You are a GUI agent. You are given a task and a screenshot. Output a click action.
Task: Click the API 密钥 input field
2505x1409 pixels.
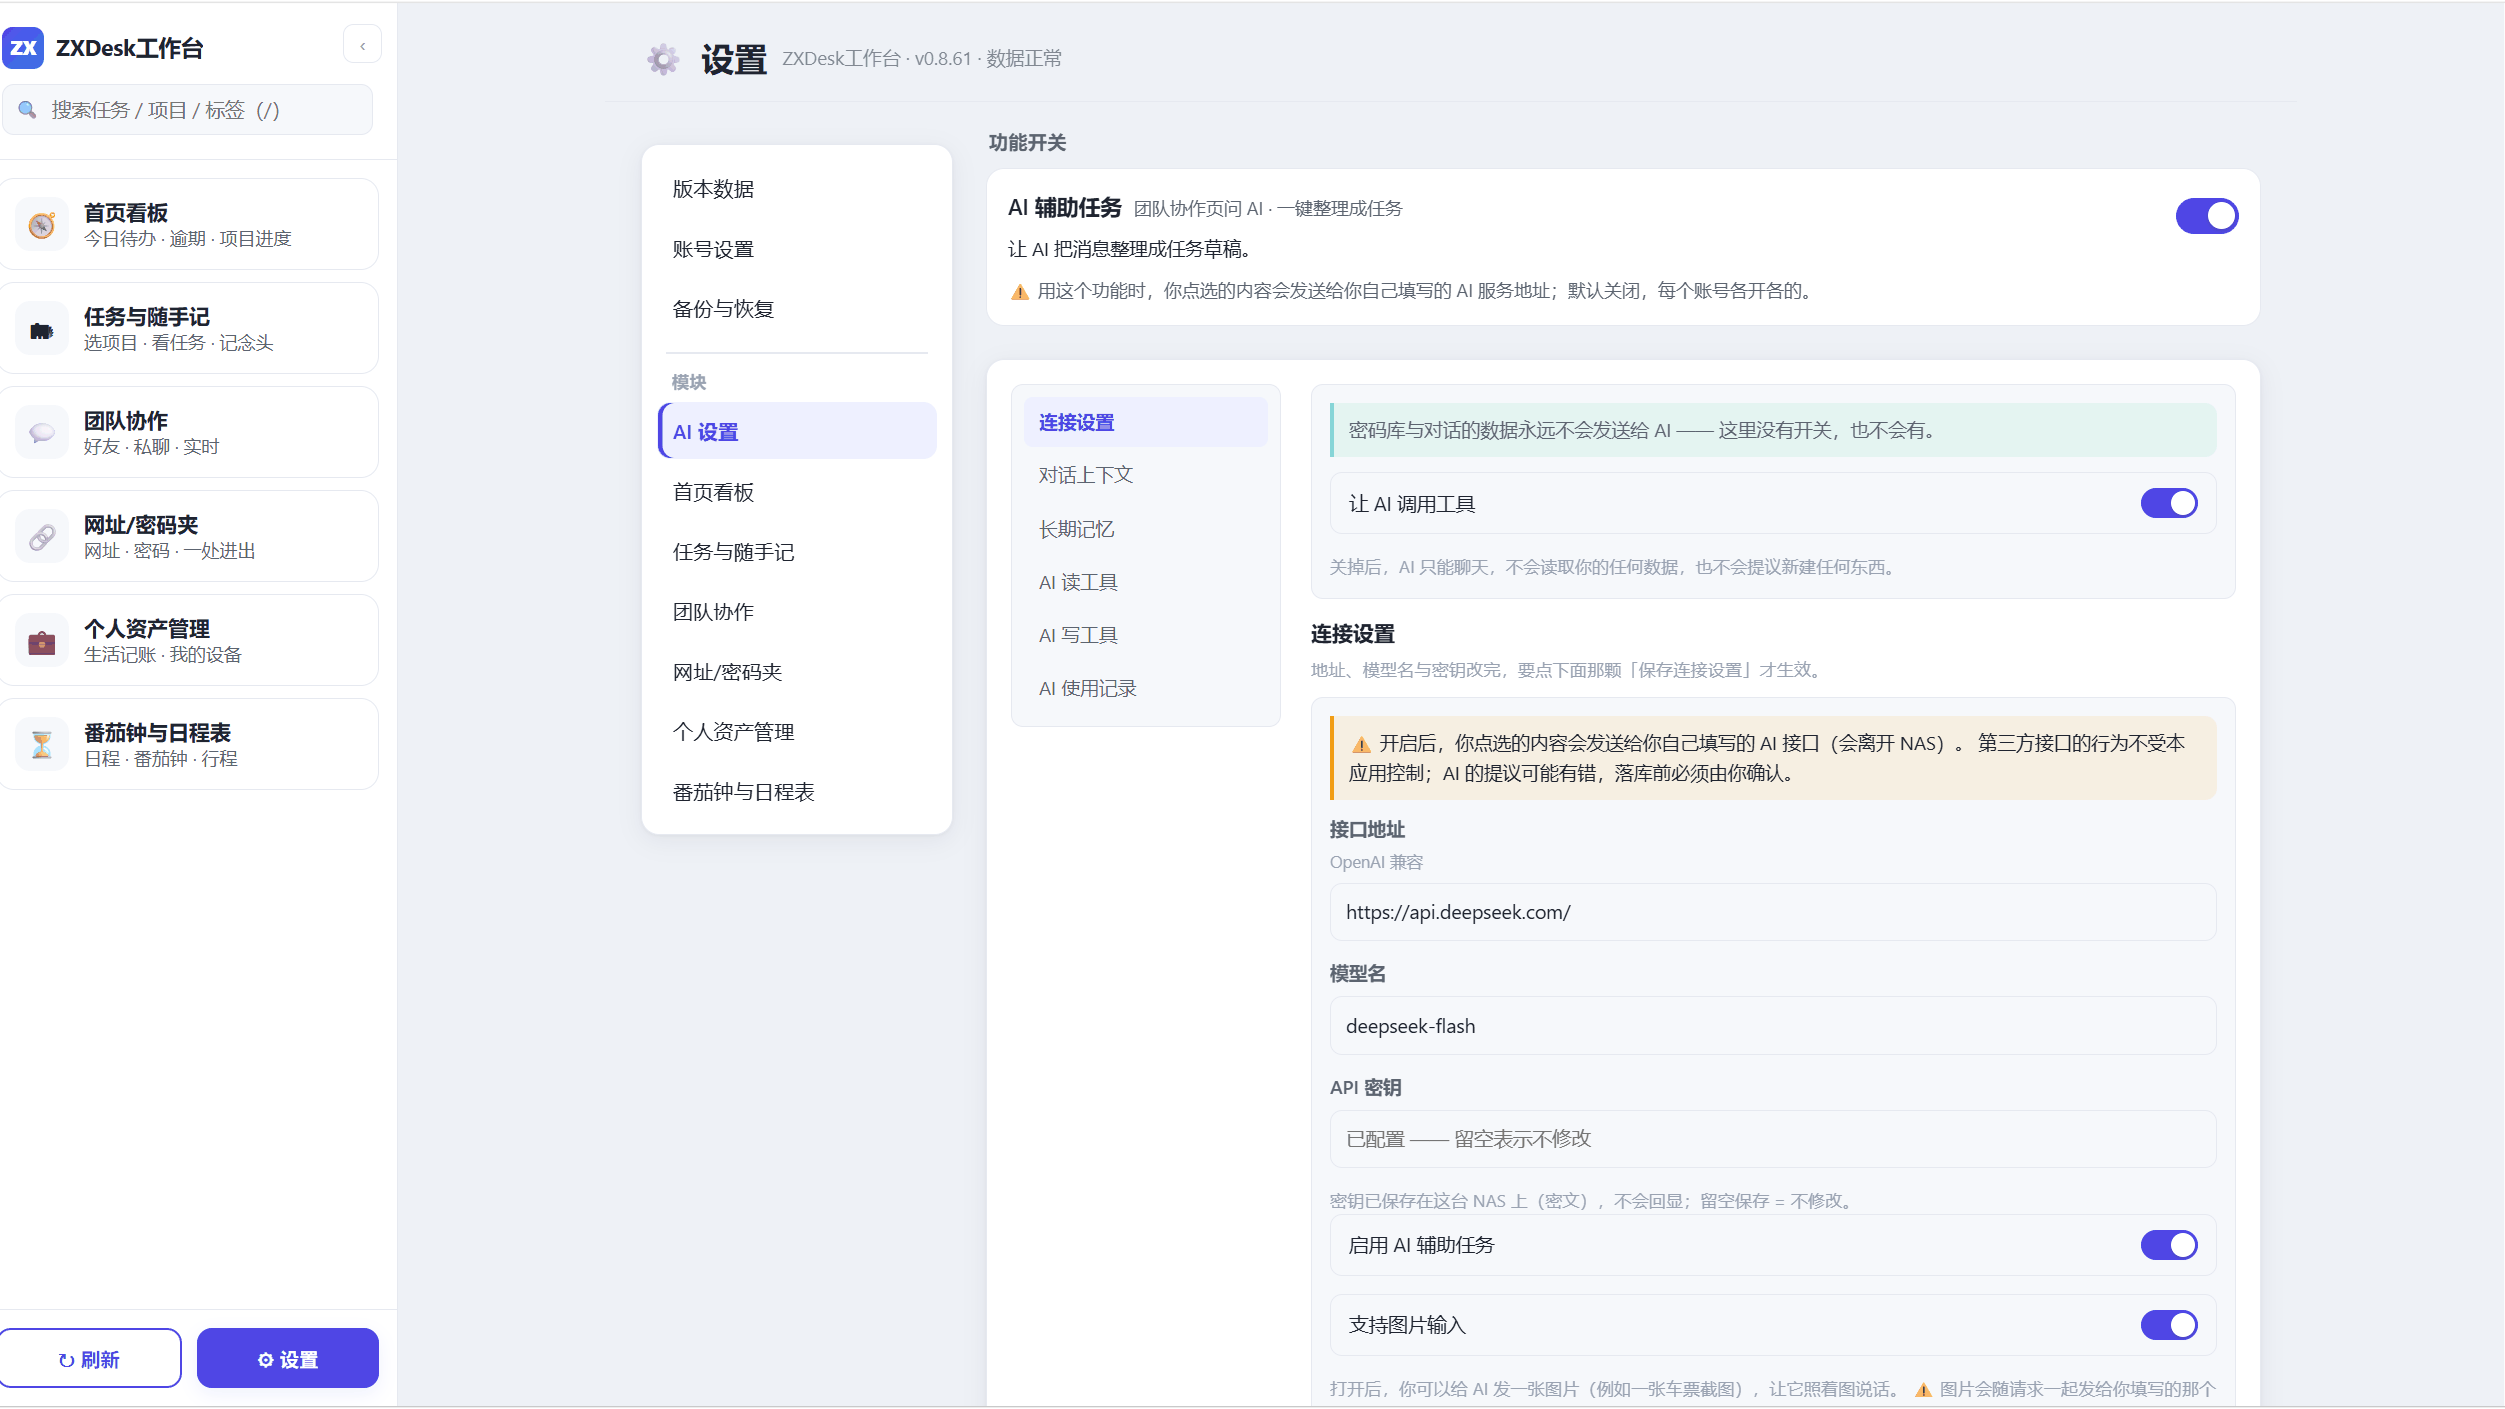(x=1772, y=1139)
